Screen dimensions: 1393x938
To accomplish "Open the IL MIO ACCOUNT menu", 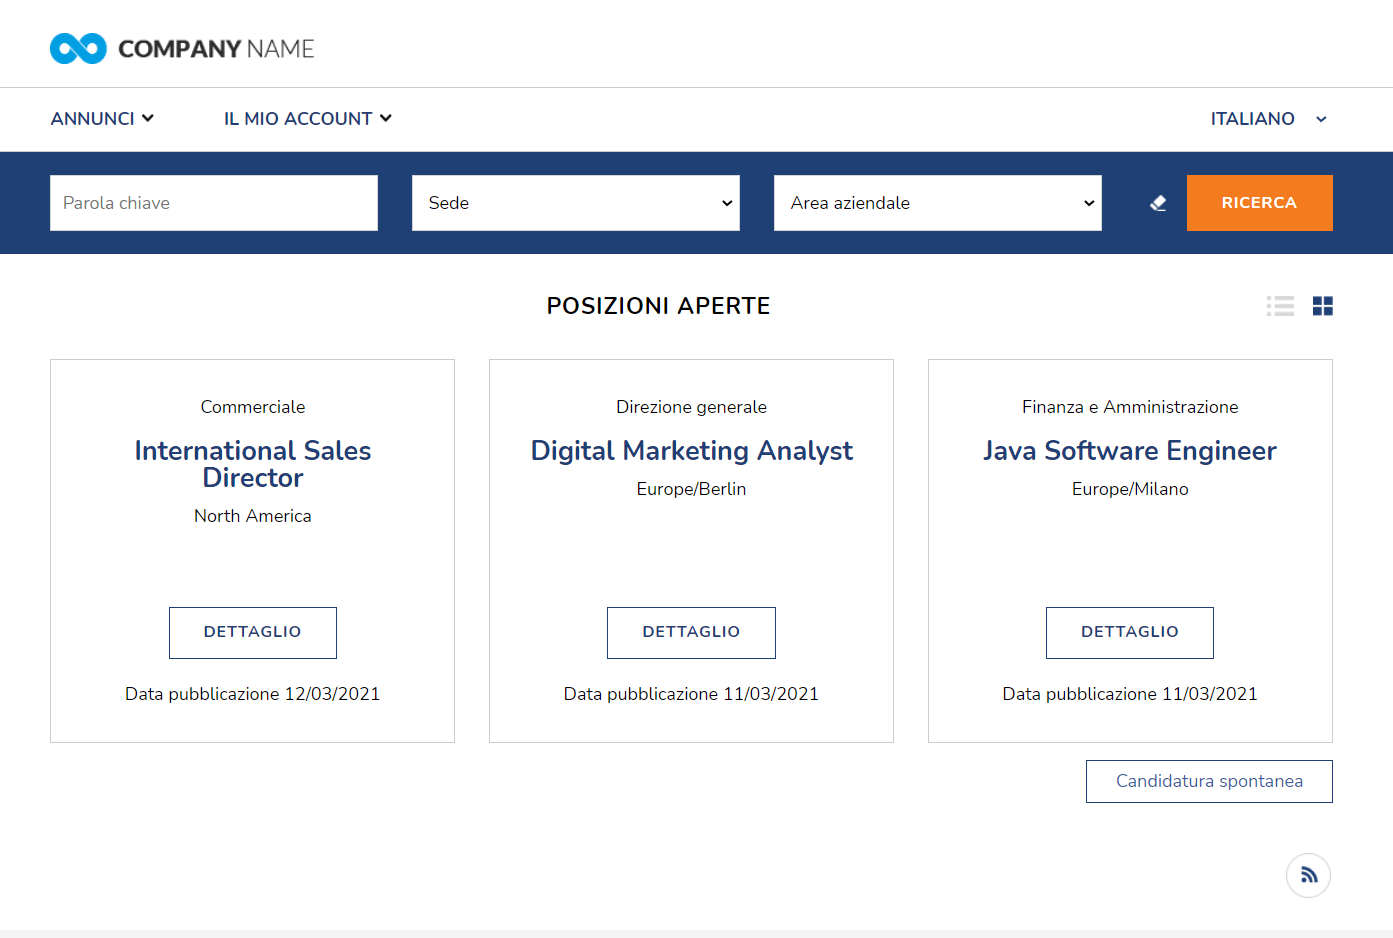I will (x=307, y=118).
